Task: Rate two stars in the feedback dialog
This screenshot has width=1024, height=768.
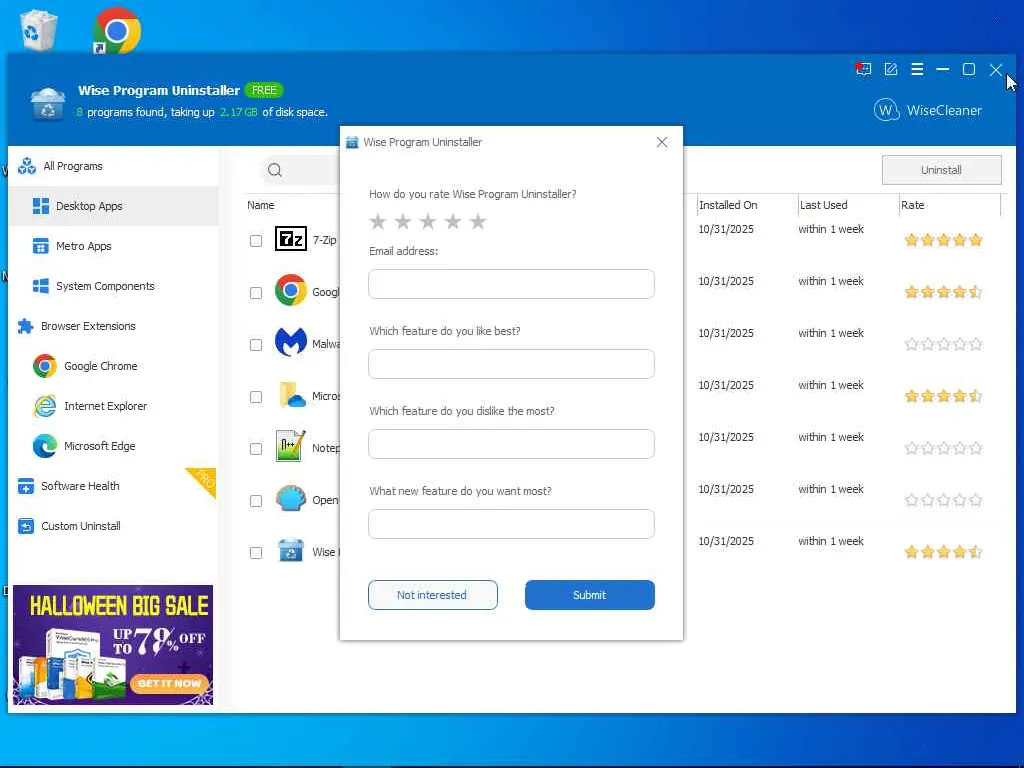Action: tap(403, 221)
